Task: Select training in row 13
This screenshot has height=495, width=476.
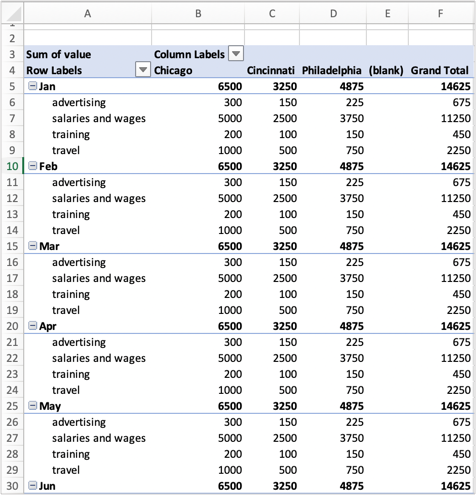Action: (x=71, y=214)
